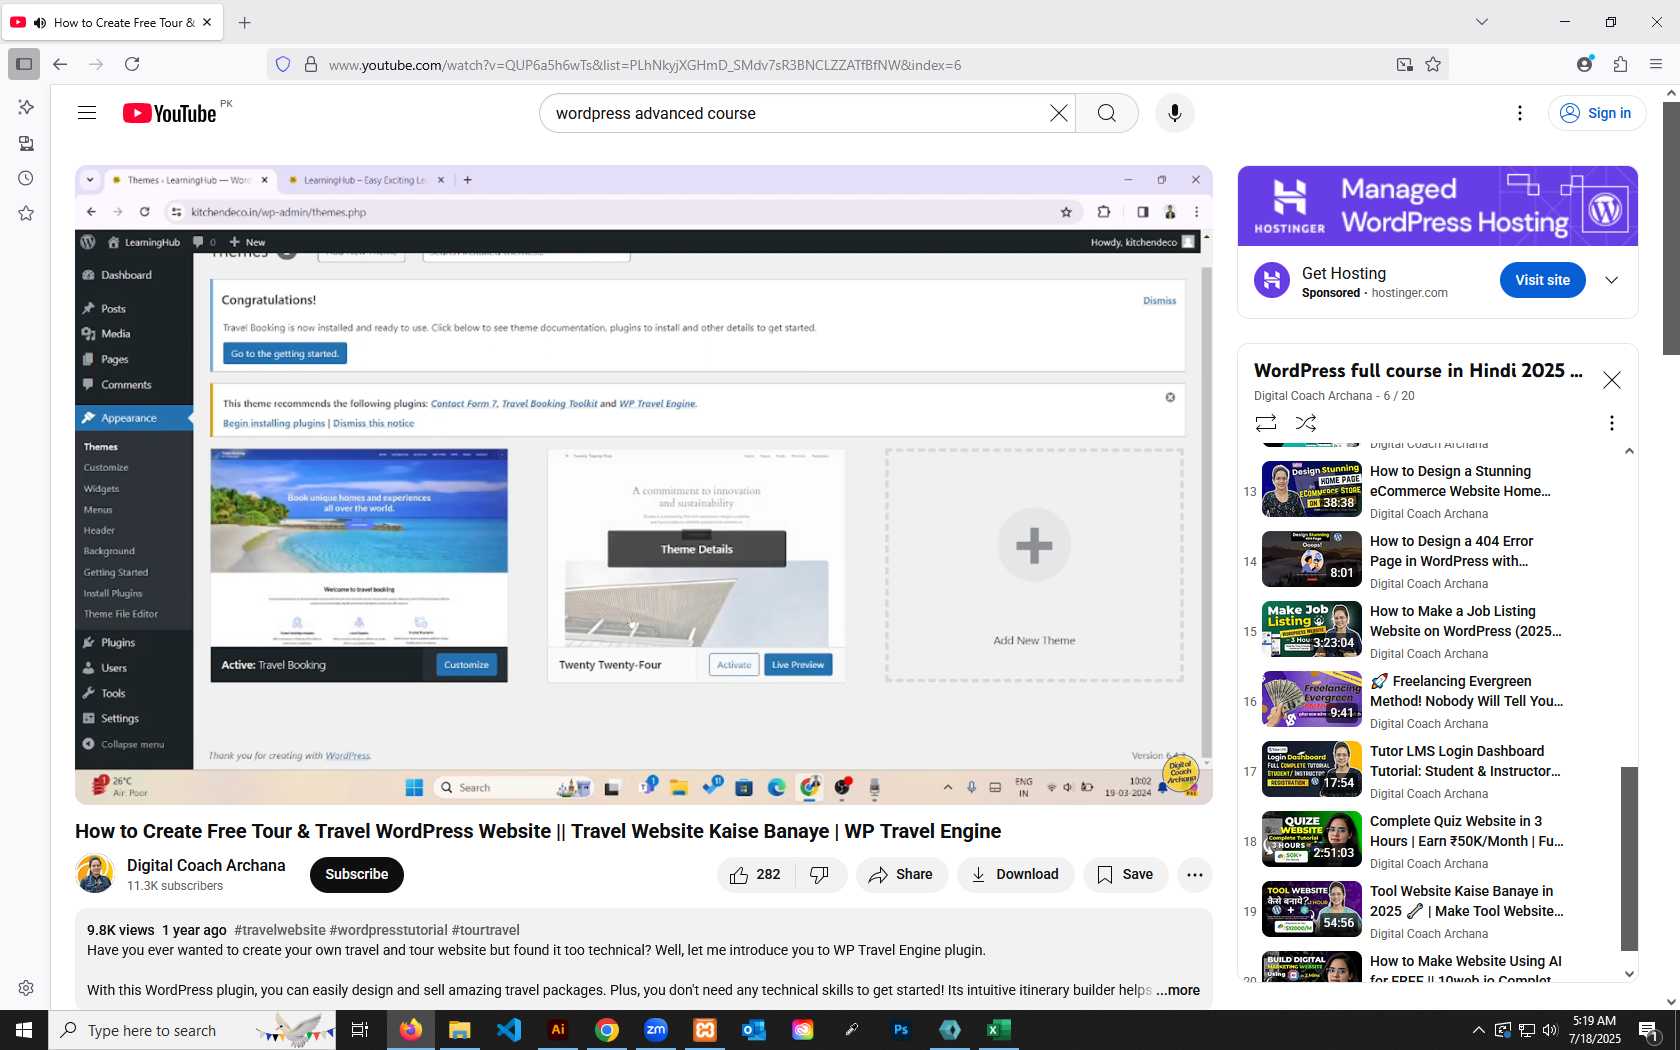Viewport: 1680px width, 1050px height.
Task: Toggle playlist loop
Action: (1266, 423)
